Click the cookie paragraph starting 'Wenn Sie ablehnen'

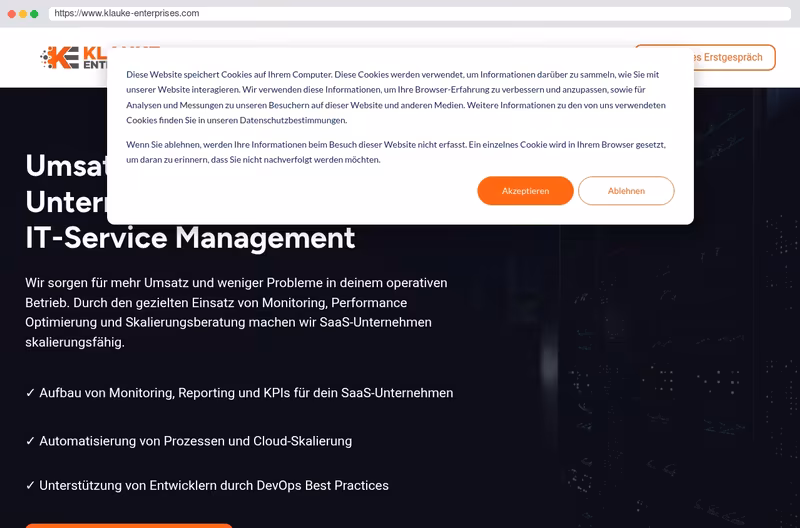tap(396, 152)
